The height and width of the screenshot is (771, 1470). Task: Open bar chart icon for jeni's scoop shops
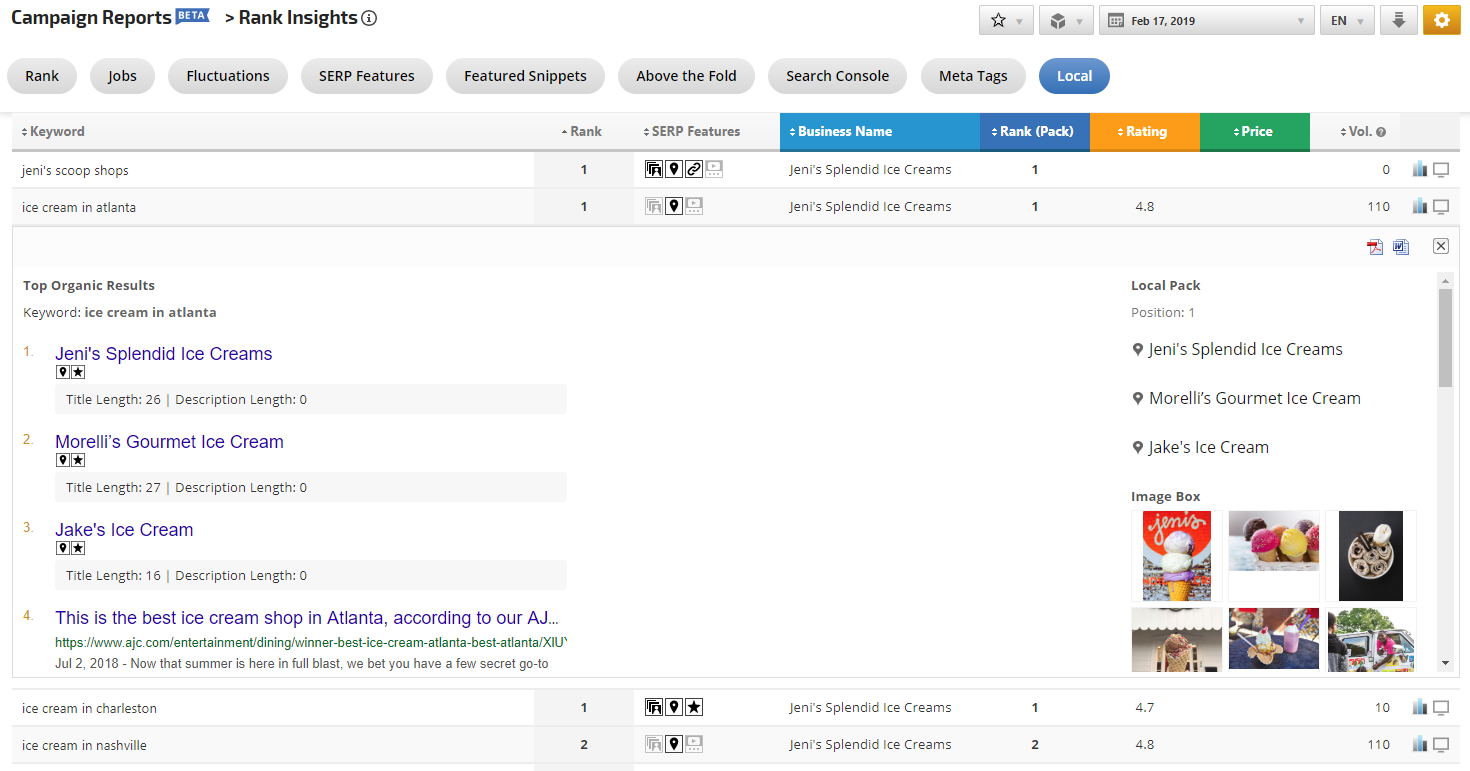[x=1420, y=170]
